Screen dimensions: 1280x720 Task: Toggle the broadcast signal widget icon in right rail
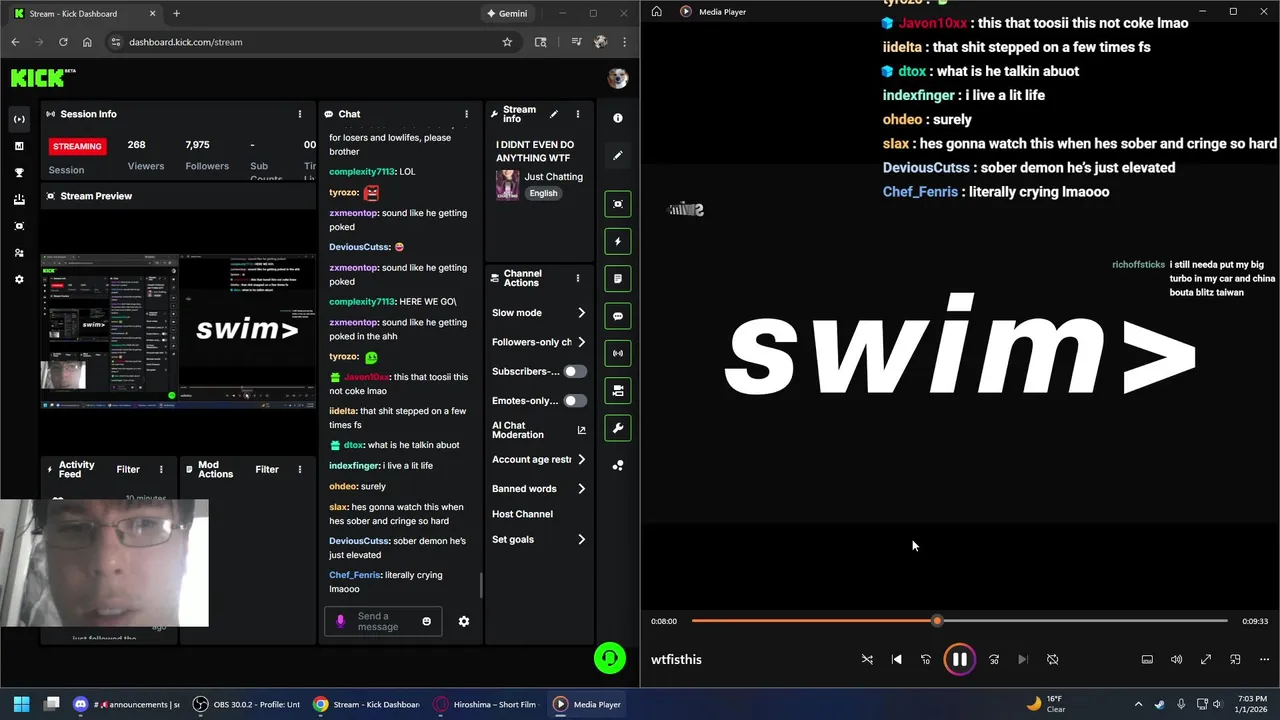point(618,353)
